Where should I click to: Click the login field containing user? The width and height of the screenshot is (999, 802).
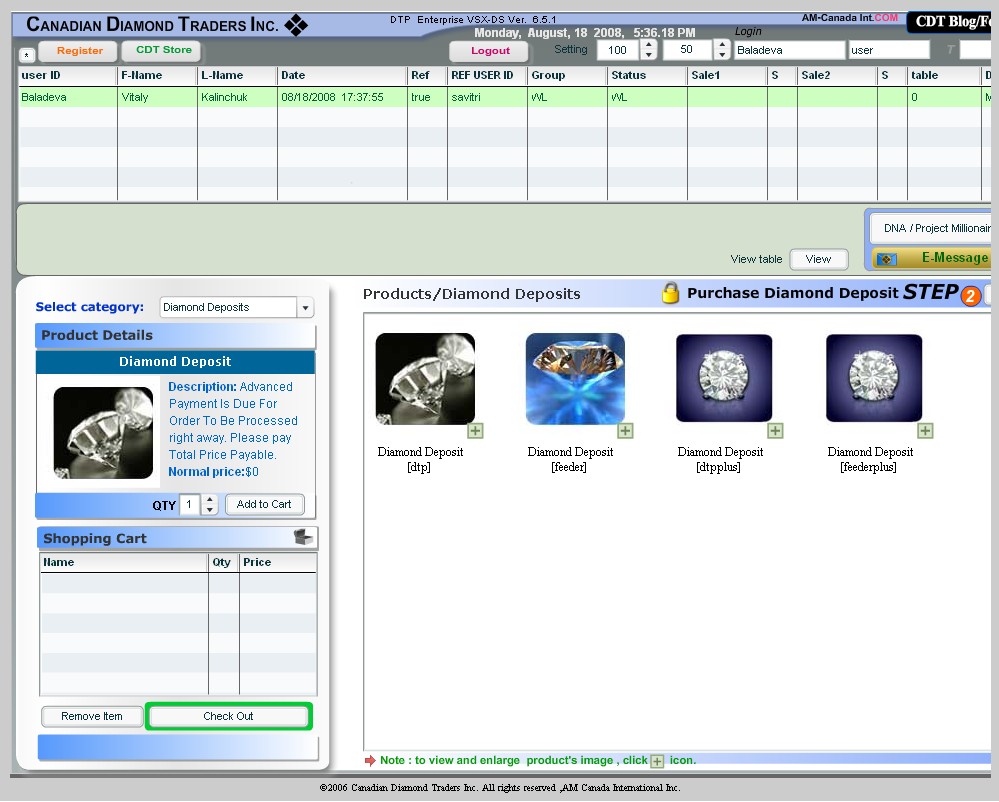click(889, 50)
